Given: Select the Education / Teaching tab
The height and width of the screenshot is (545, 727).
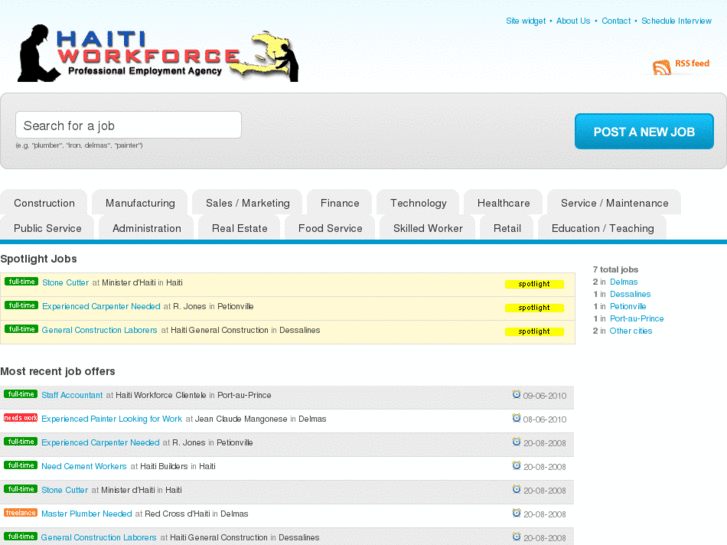Looking at the screenshot, I should pos(603,228).
